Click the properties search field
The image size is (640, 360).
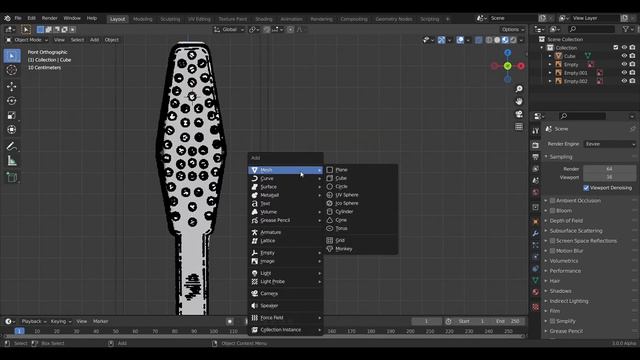tap(583, 116)
